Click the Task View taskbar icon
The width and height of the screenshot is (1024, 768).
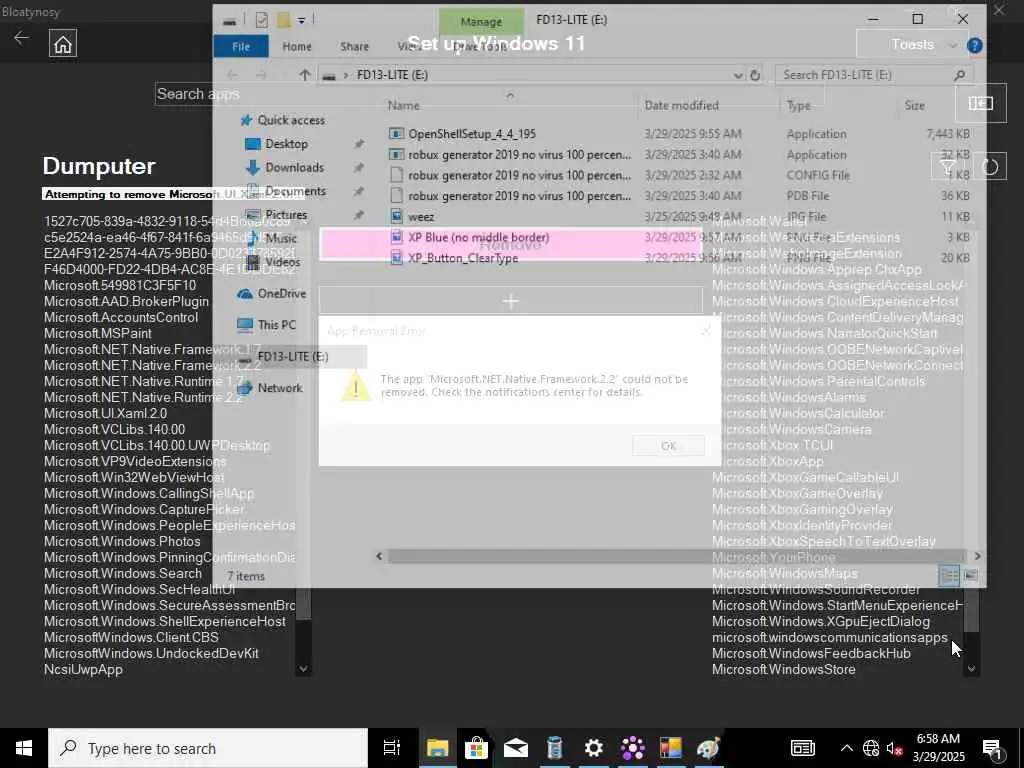coord(392,748)
